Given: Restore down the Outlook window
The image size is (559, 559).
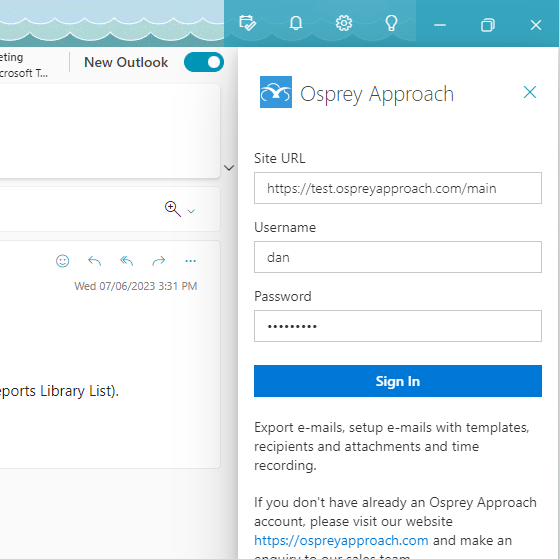Looking at the screenshot, I should click(x=488, y=25).
